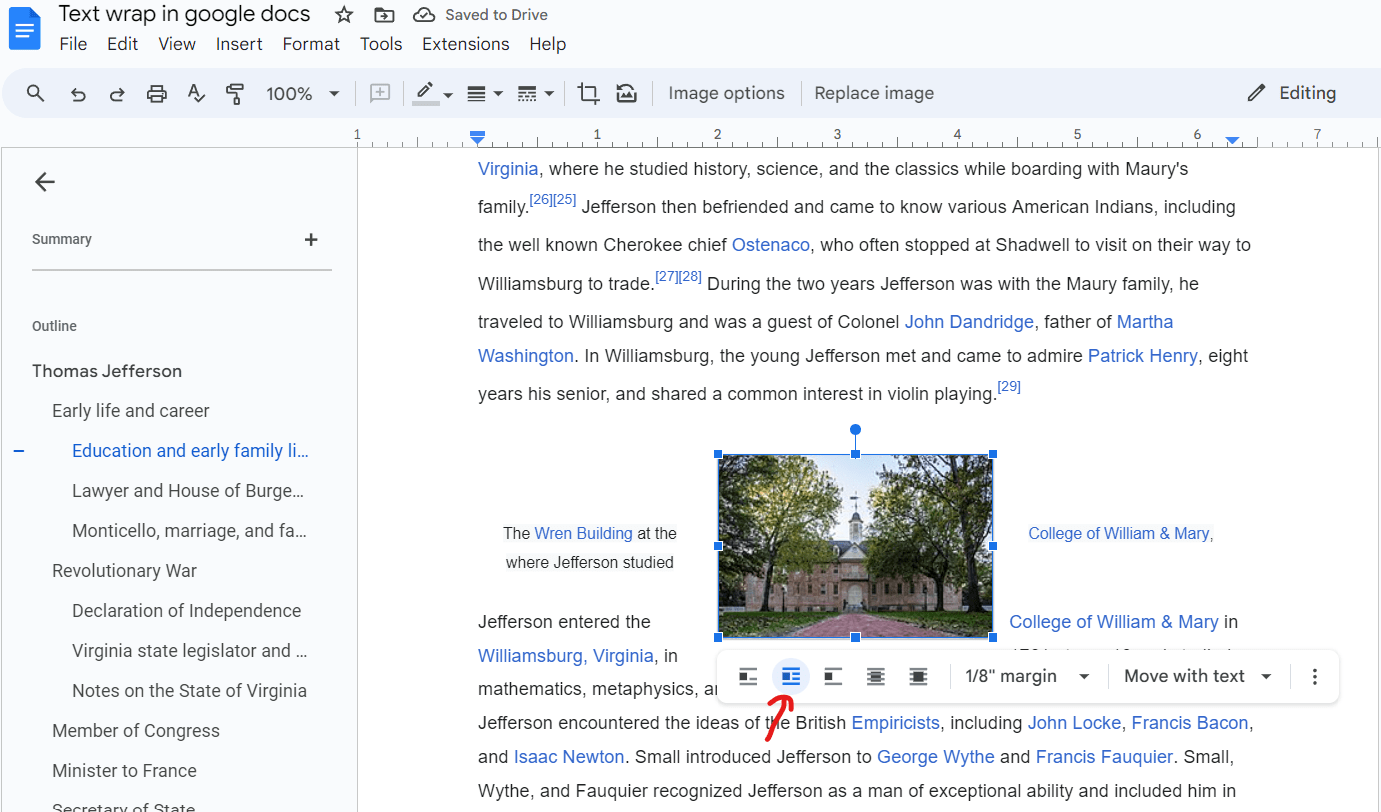
Task: Click the Reset image icon
Action: pos(626,92)
